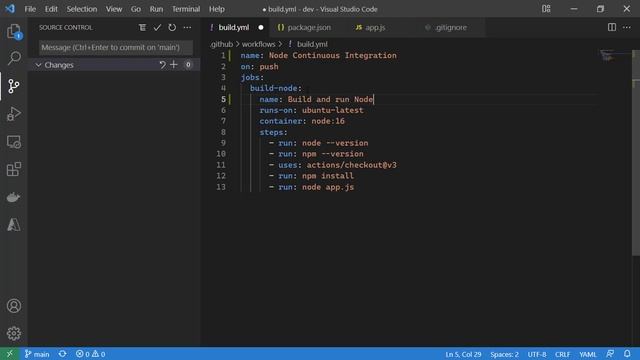
Task: Customize layout from title bar icon
Action: [546, 9]
